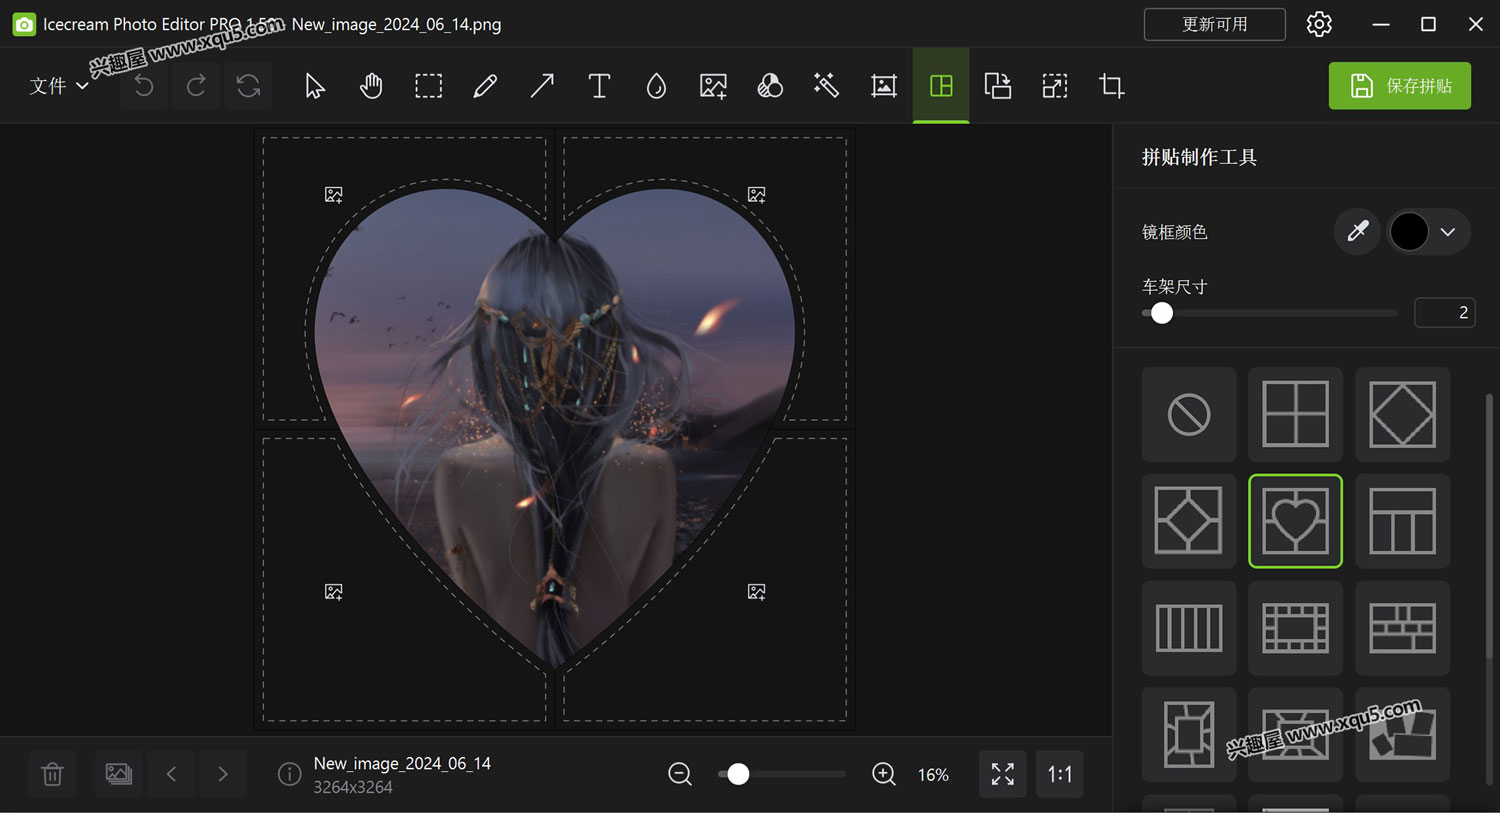Set zoom to 1:1 actual size

click(x=1060, y=774)
